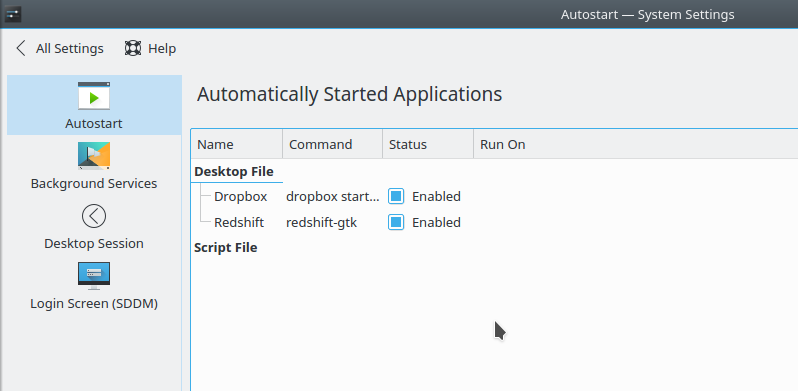Click the window title Autostart — System Settings
Image resolution: width=798 pixels, height=391 pixels.
(647, 14)
